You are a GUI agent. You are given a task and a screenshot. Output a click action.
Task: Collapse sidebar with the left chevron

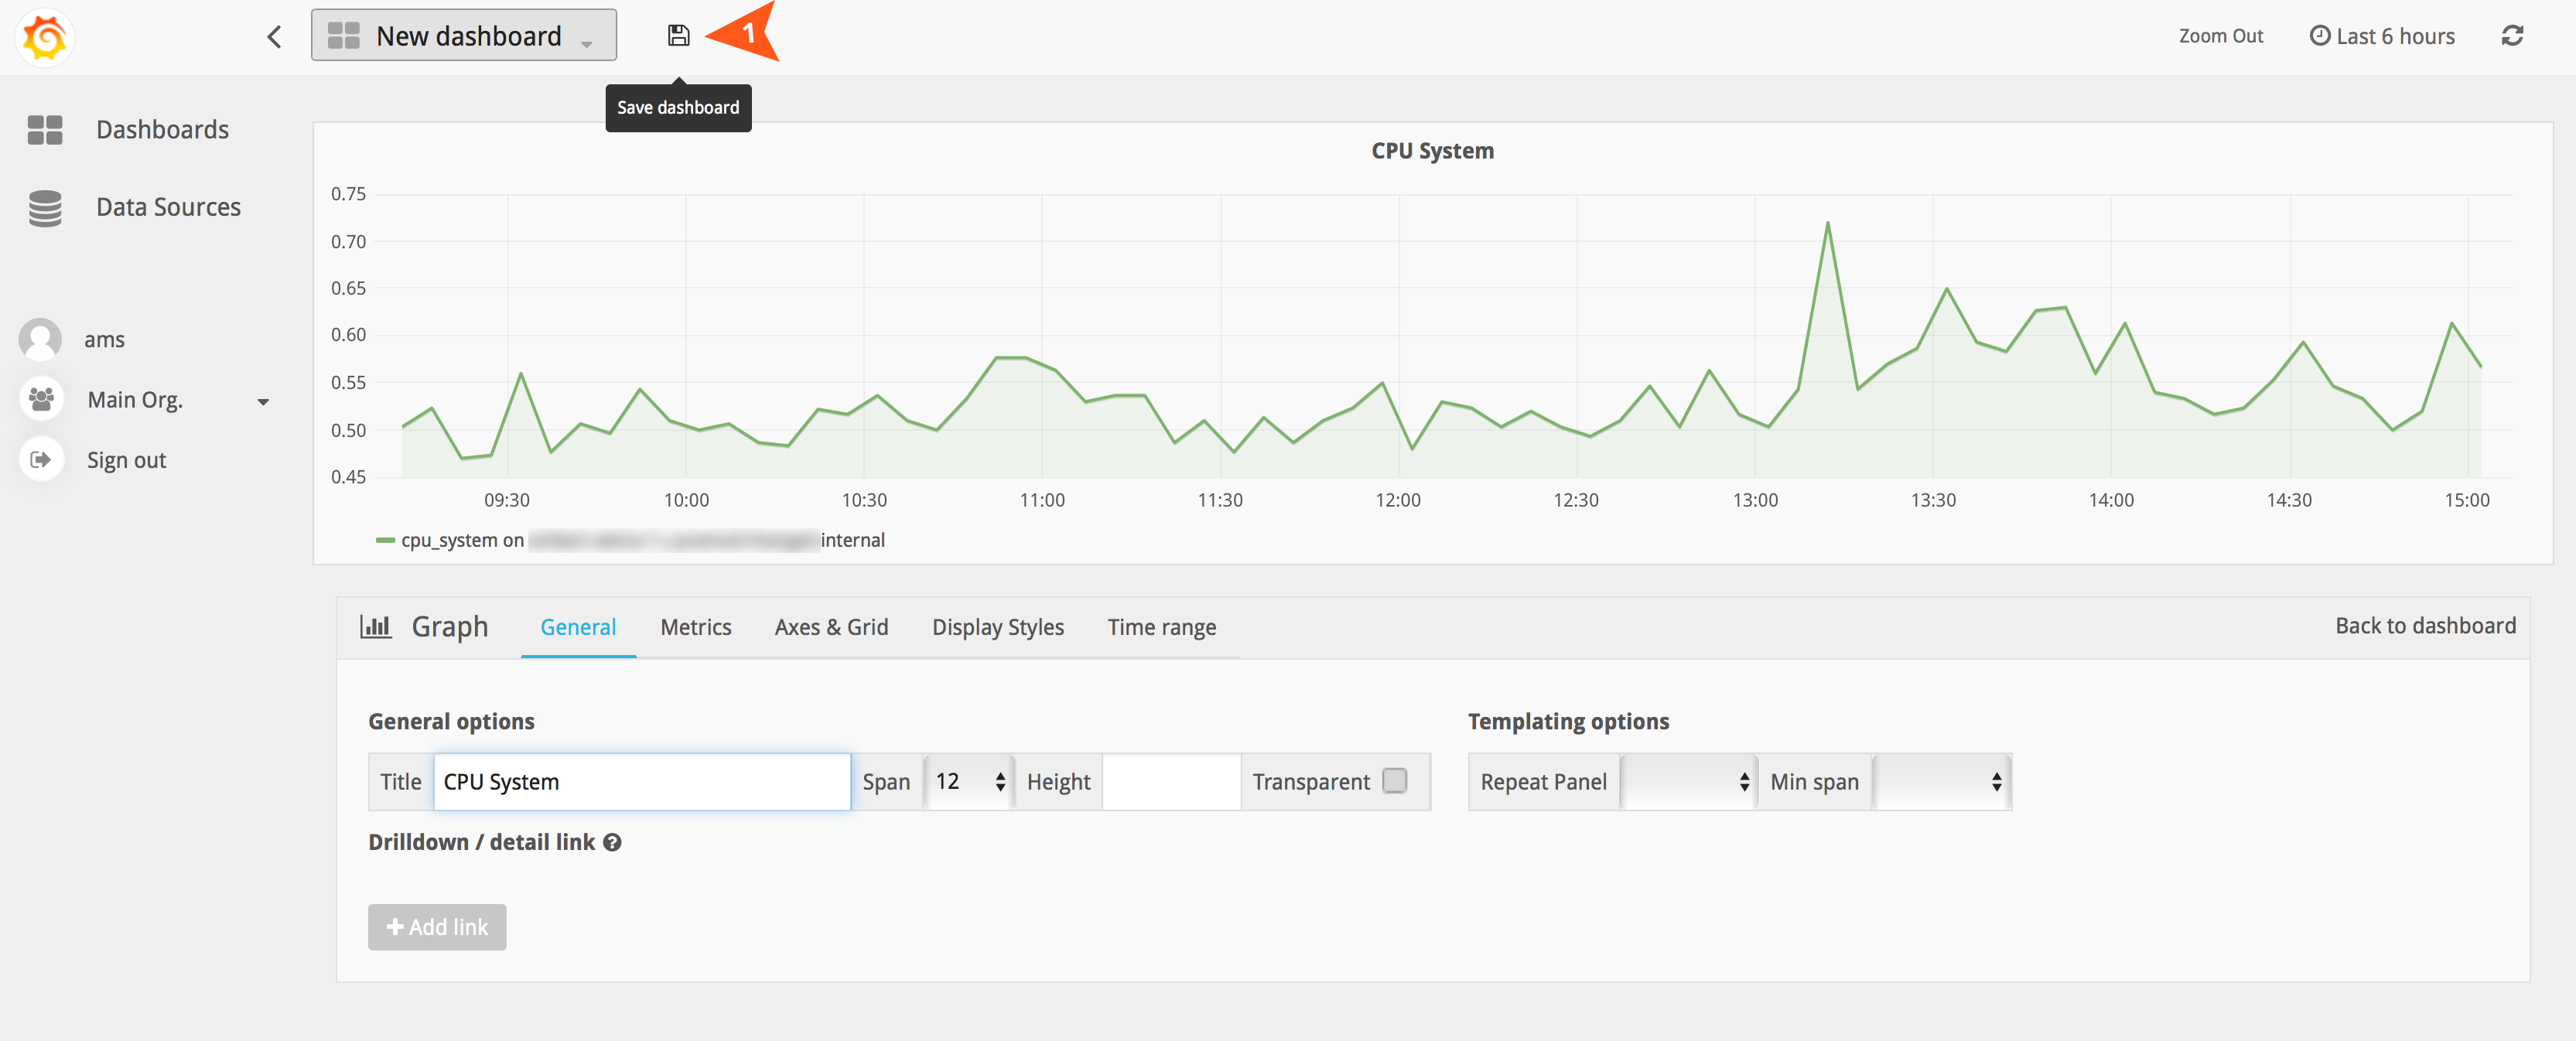pos(274,37)
